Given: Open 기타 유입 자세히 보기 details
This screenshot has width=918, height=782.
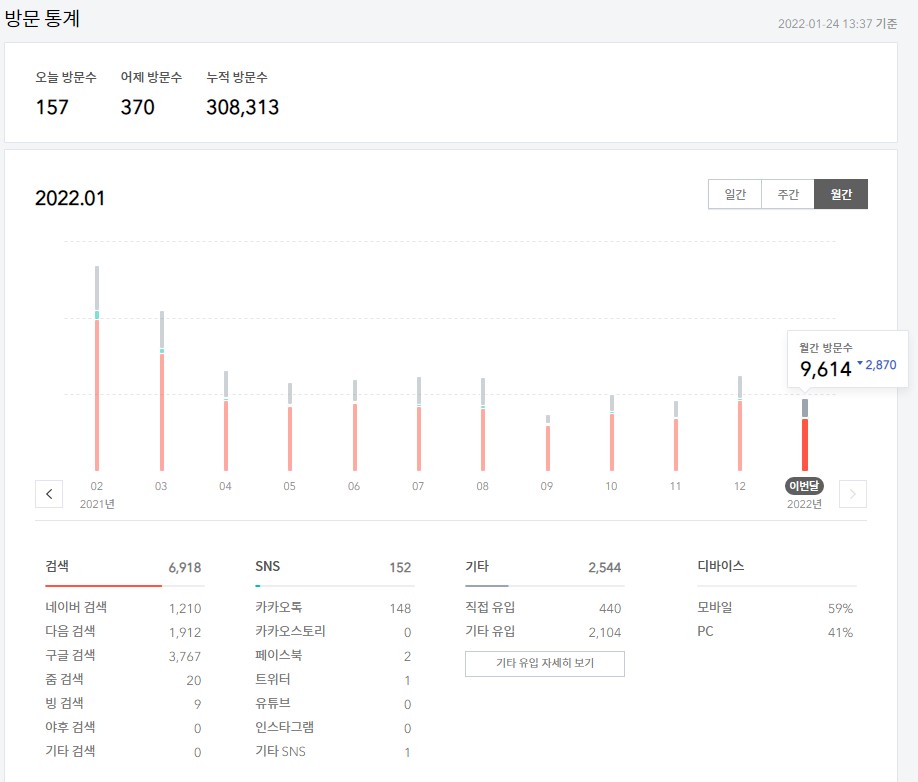Looking at the screenshot, I should 544,663.
